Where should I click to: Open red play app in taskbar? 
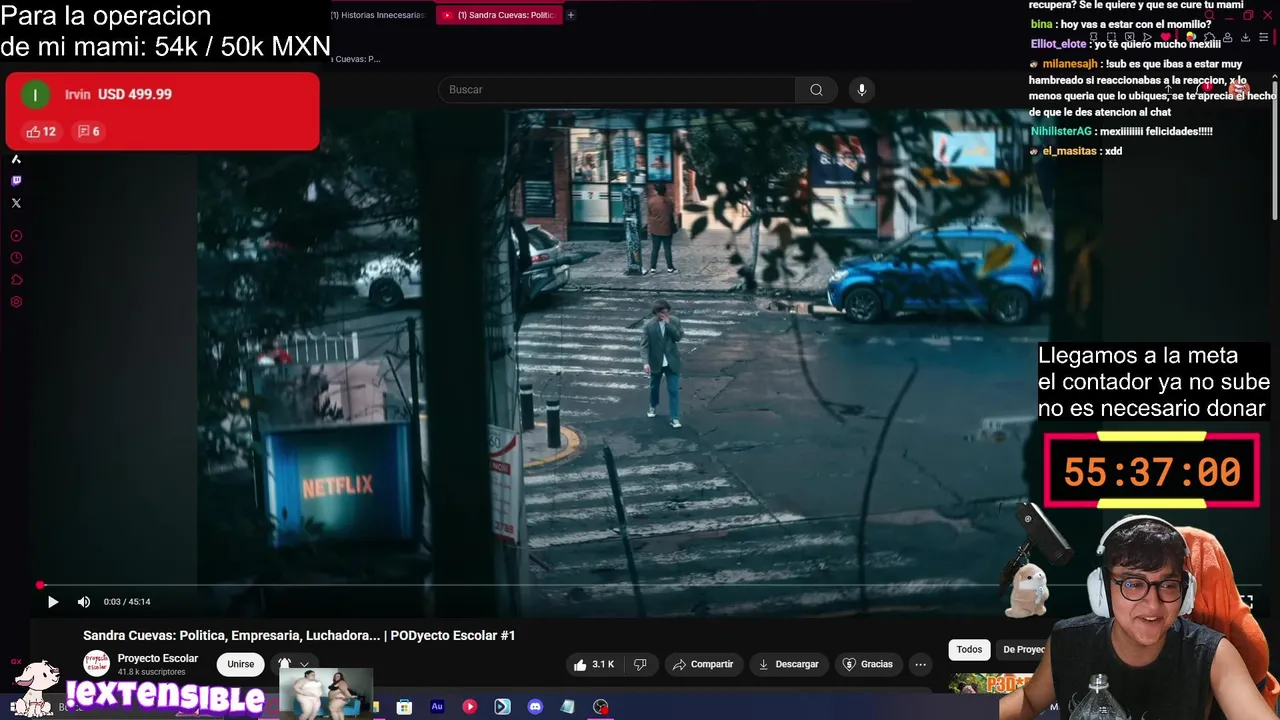pyautogui.click(x=470, y=706)
